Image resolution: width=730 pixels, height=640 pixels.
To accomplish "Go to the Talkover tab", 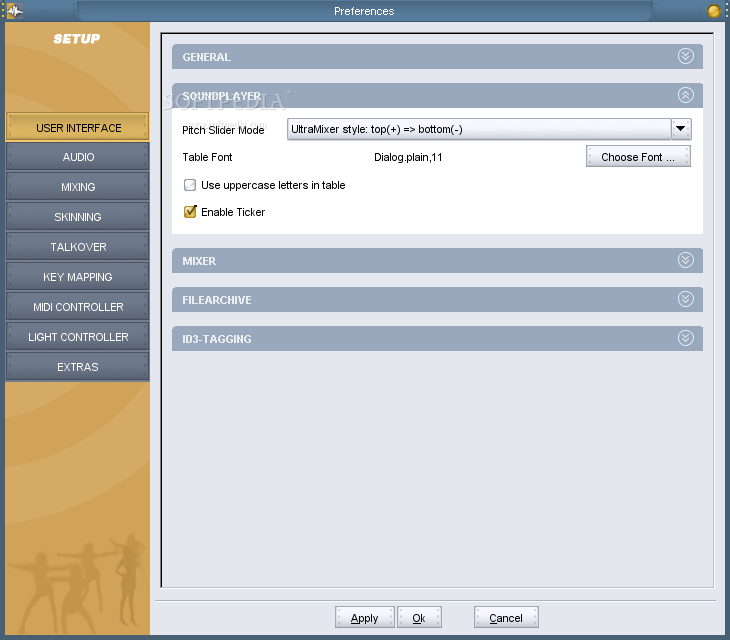I will pos(77,247).
